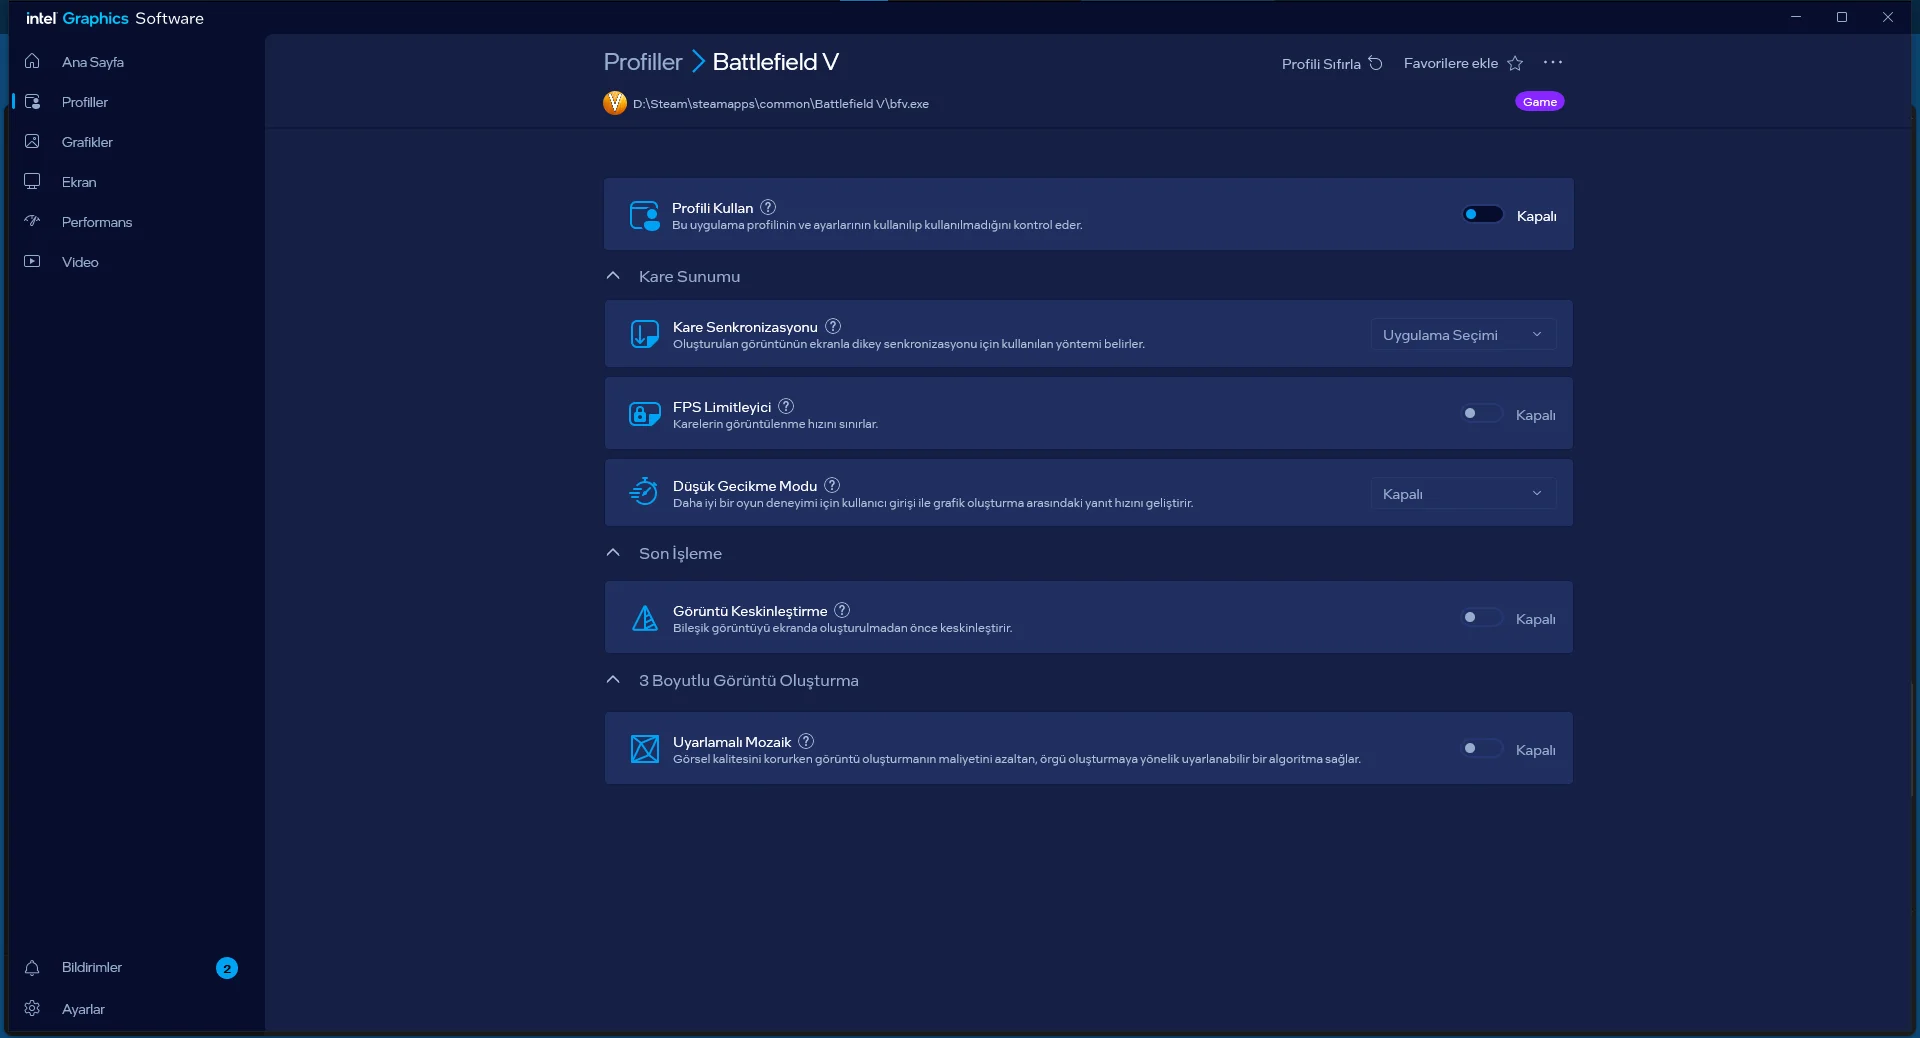Click the Düşük Gecikme Modu stopwatch icon
This screenshot has width=1920, height=1038.
644,492
